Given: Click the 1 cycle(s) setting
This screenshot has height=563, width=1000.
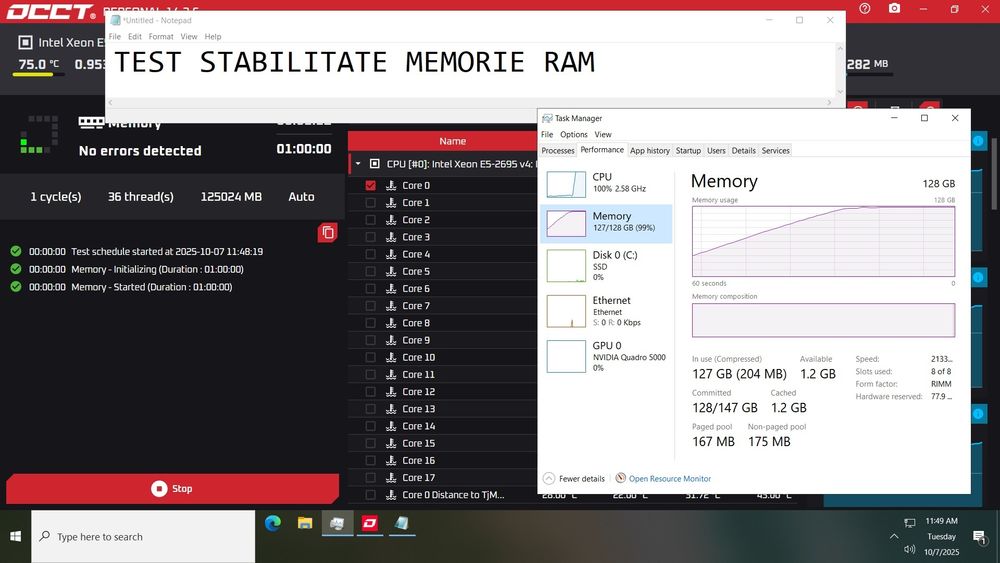Looking at the screenshot, I should click(x=55, y=197).
